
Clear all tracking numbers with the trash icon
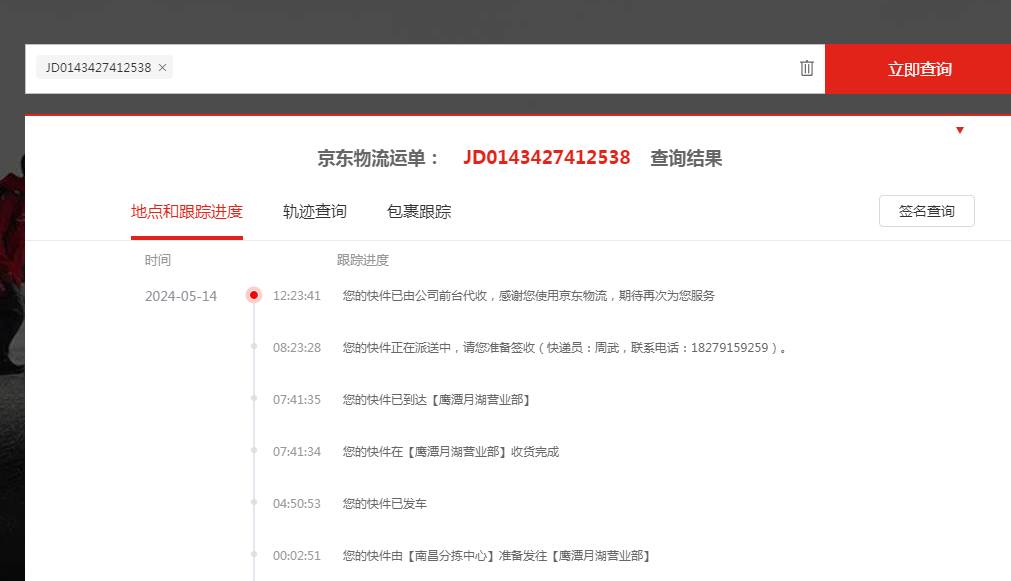[807, 68]
